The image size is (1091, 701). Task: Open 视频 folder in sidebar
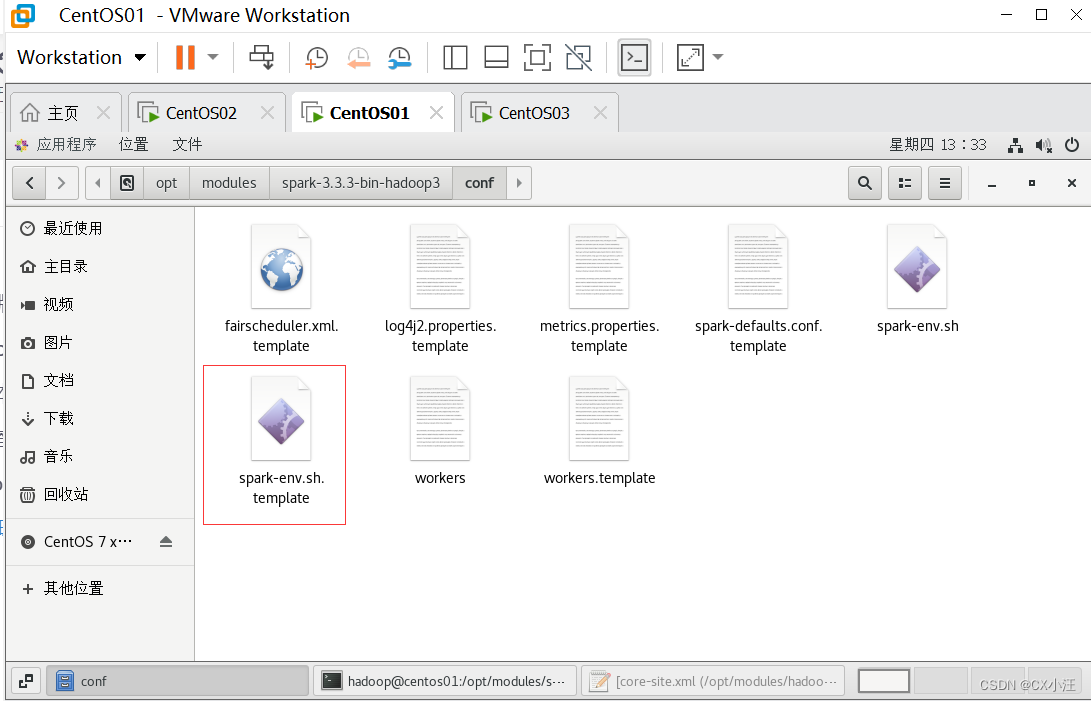click(100, 304)
